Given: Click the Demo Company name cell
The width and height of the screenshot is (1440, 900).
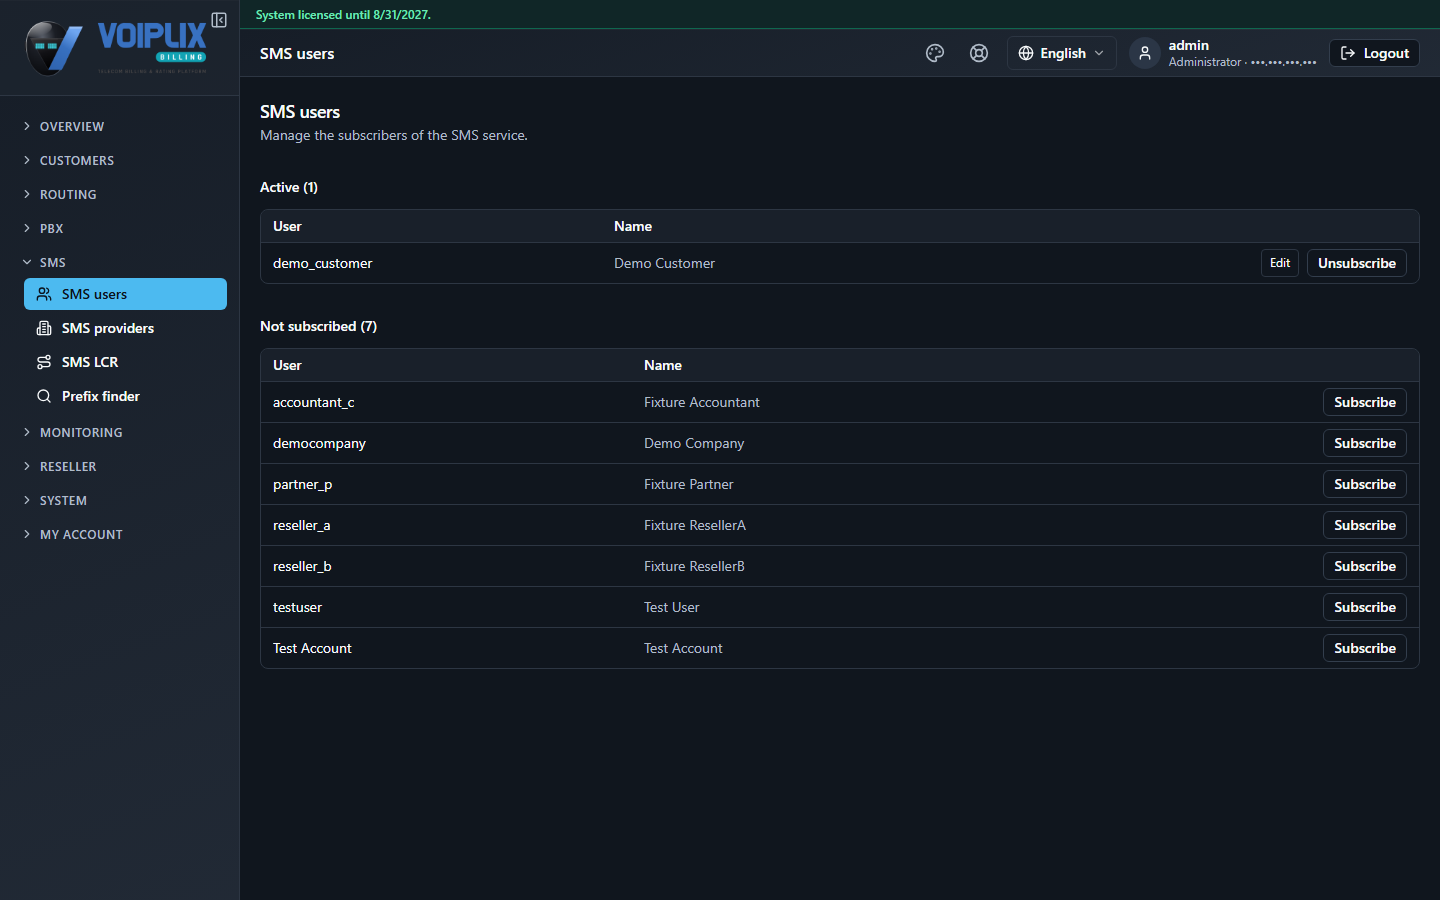Looking at the screenshot, I should (694, 443).
